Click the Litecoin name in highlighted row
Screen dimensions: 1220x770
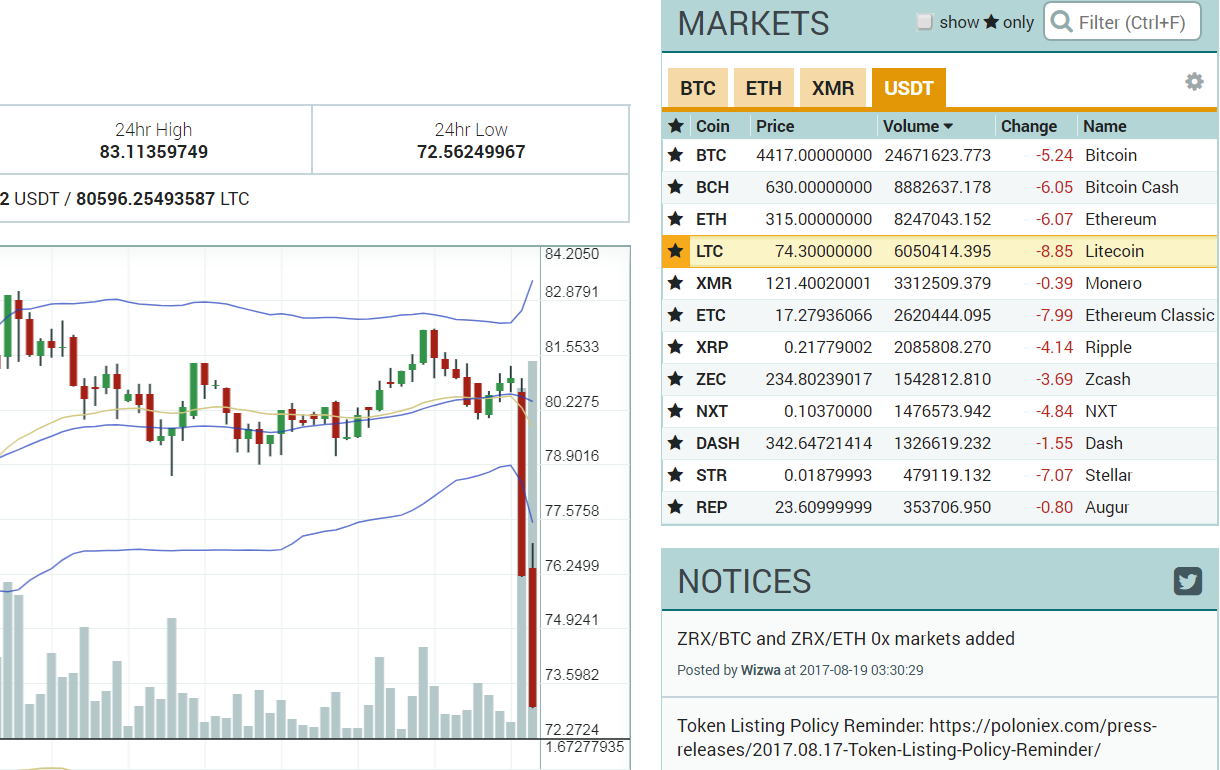click(x=1115, y=251)
